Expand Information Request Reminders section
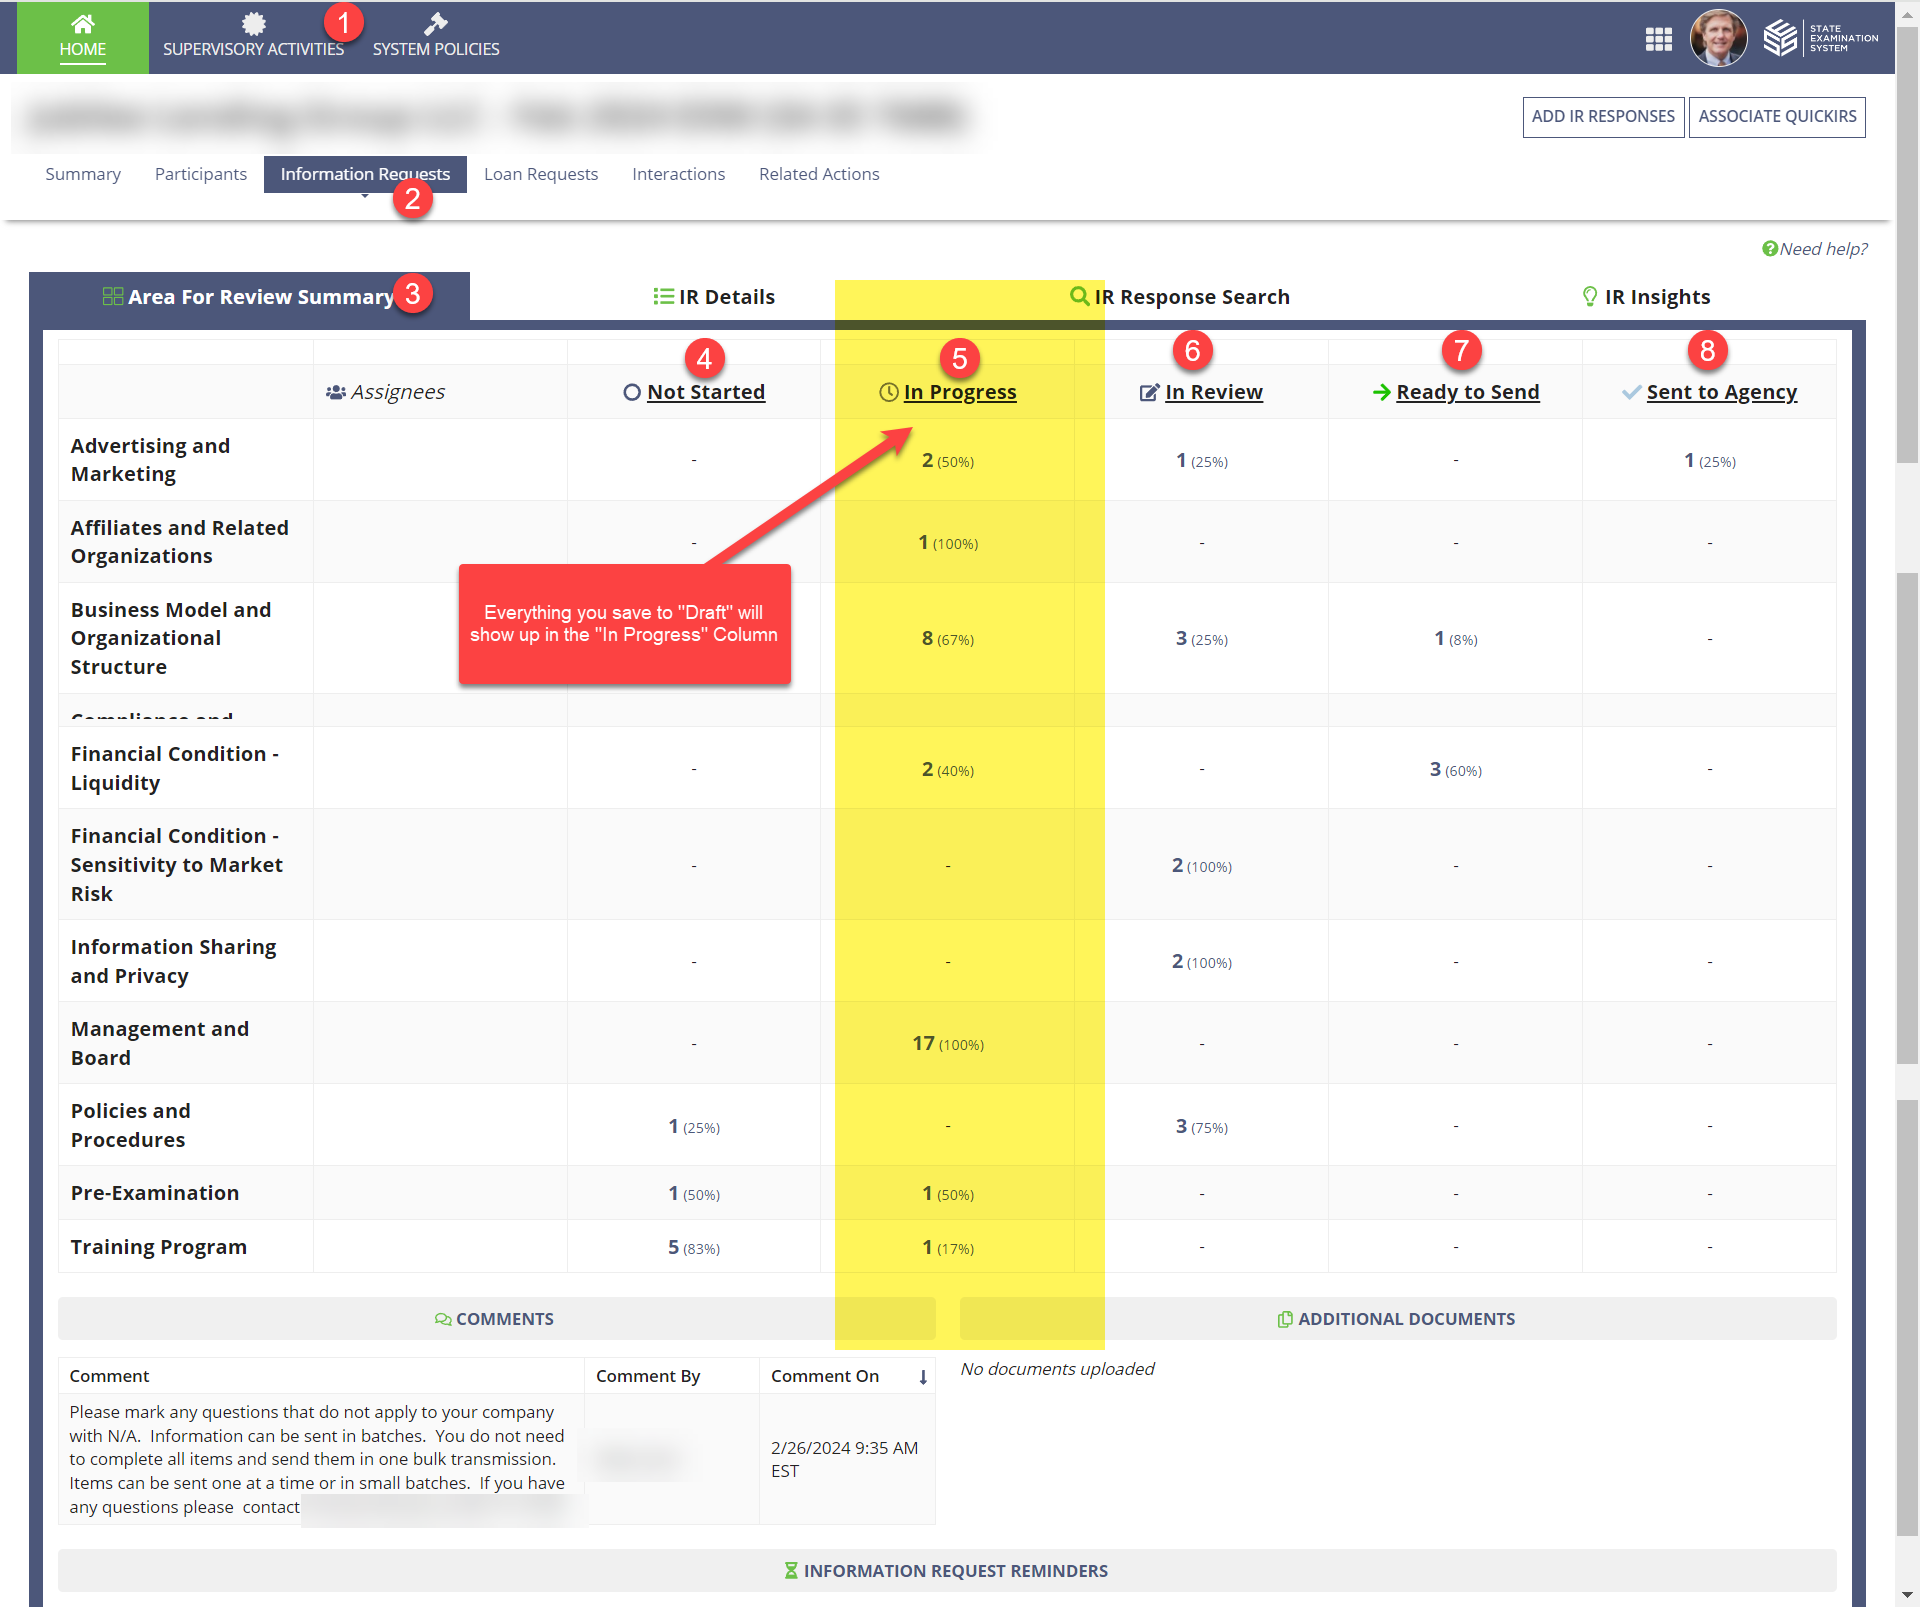Image resolution: width=1920 pixels, height=1607 pixels. point(946,1571)
